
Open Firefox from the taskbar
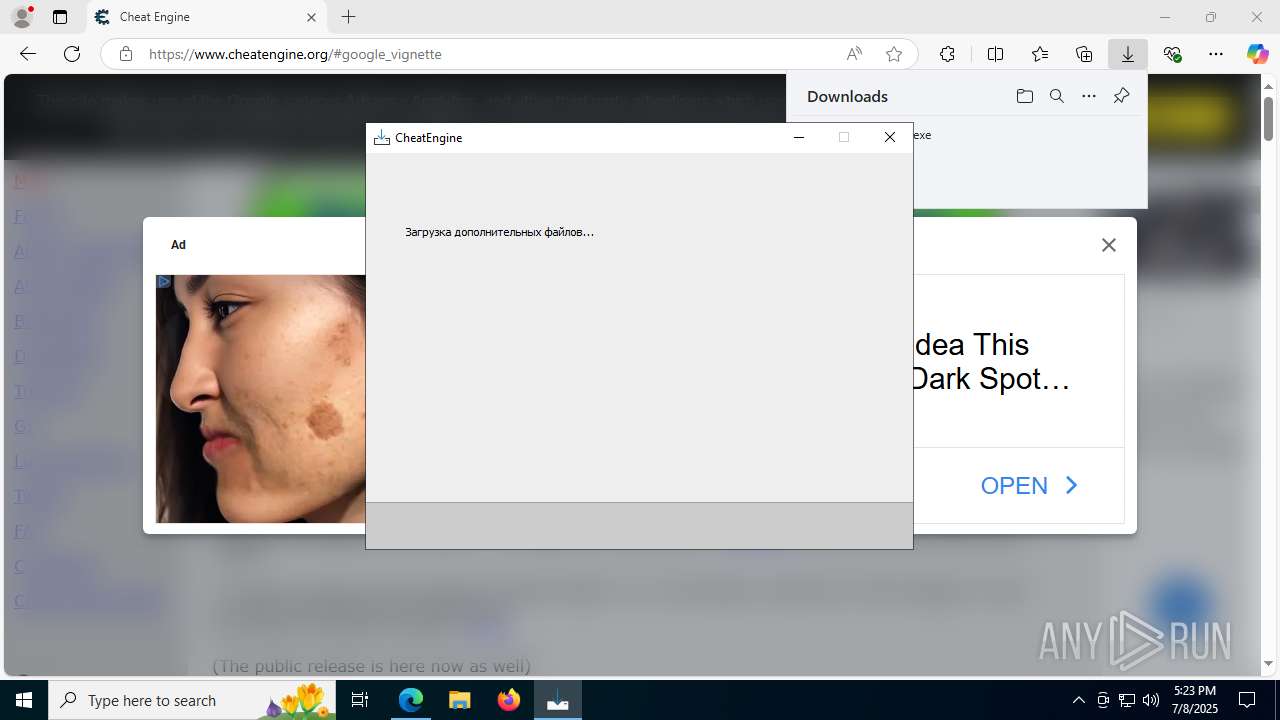tap(508, 700)
